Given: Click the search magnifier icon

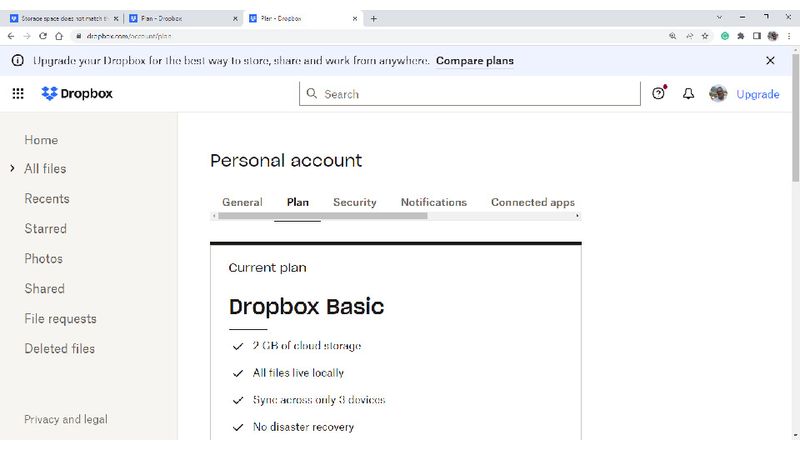Looking at the screenshot, I should (311, 93).
